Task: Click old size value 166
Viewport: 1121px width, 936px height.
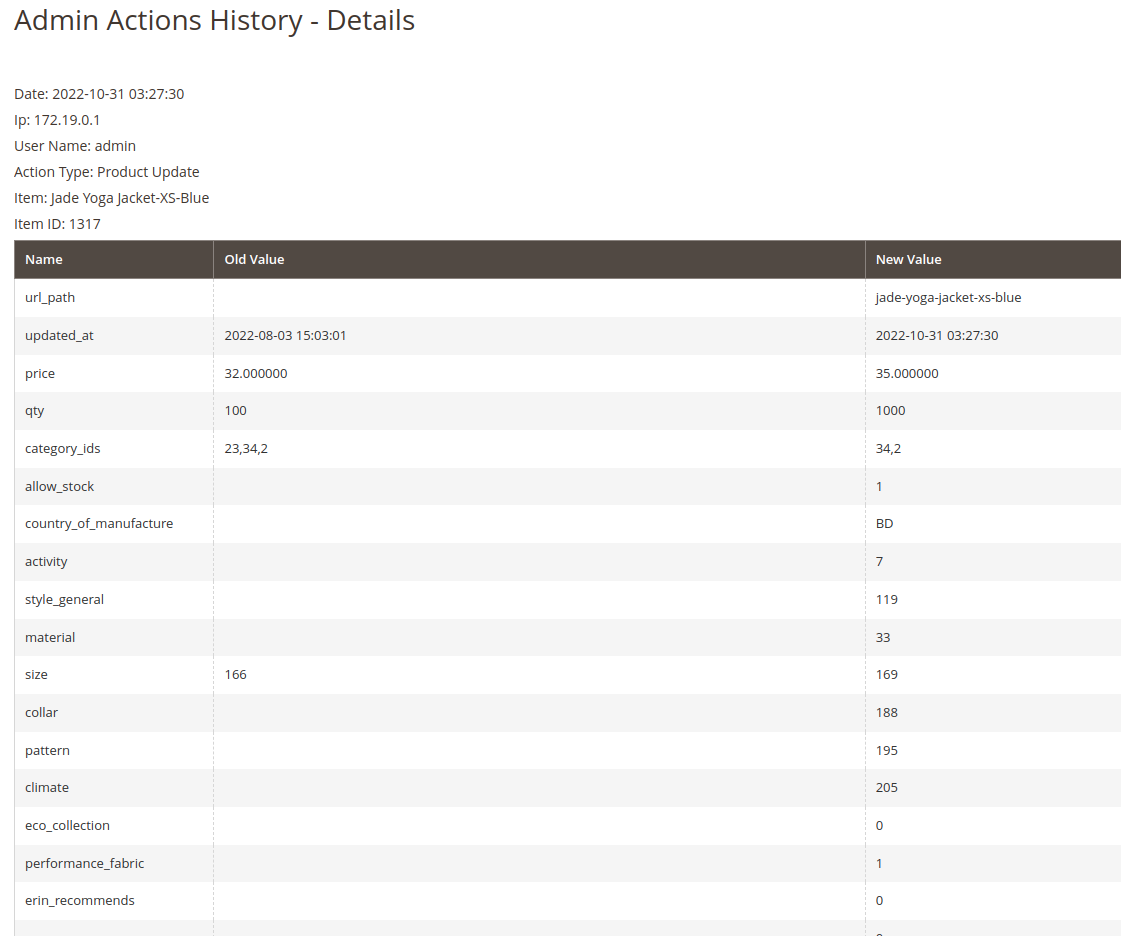Action: click(235, 674)
